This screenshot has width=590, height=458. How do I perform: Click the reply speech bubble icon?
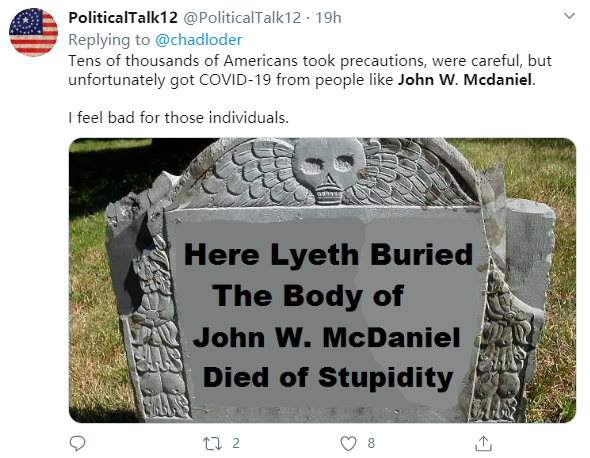[x=78, y=443]
